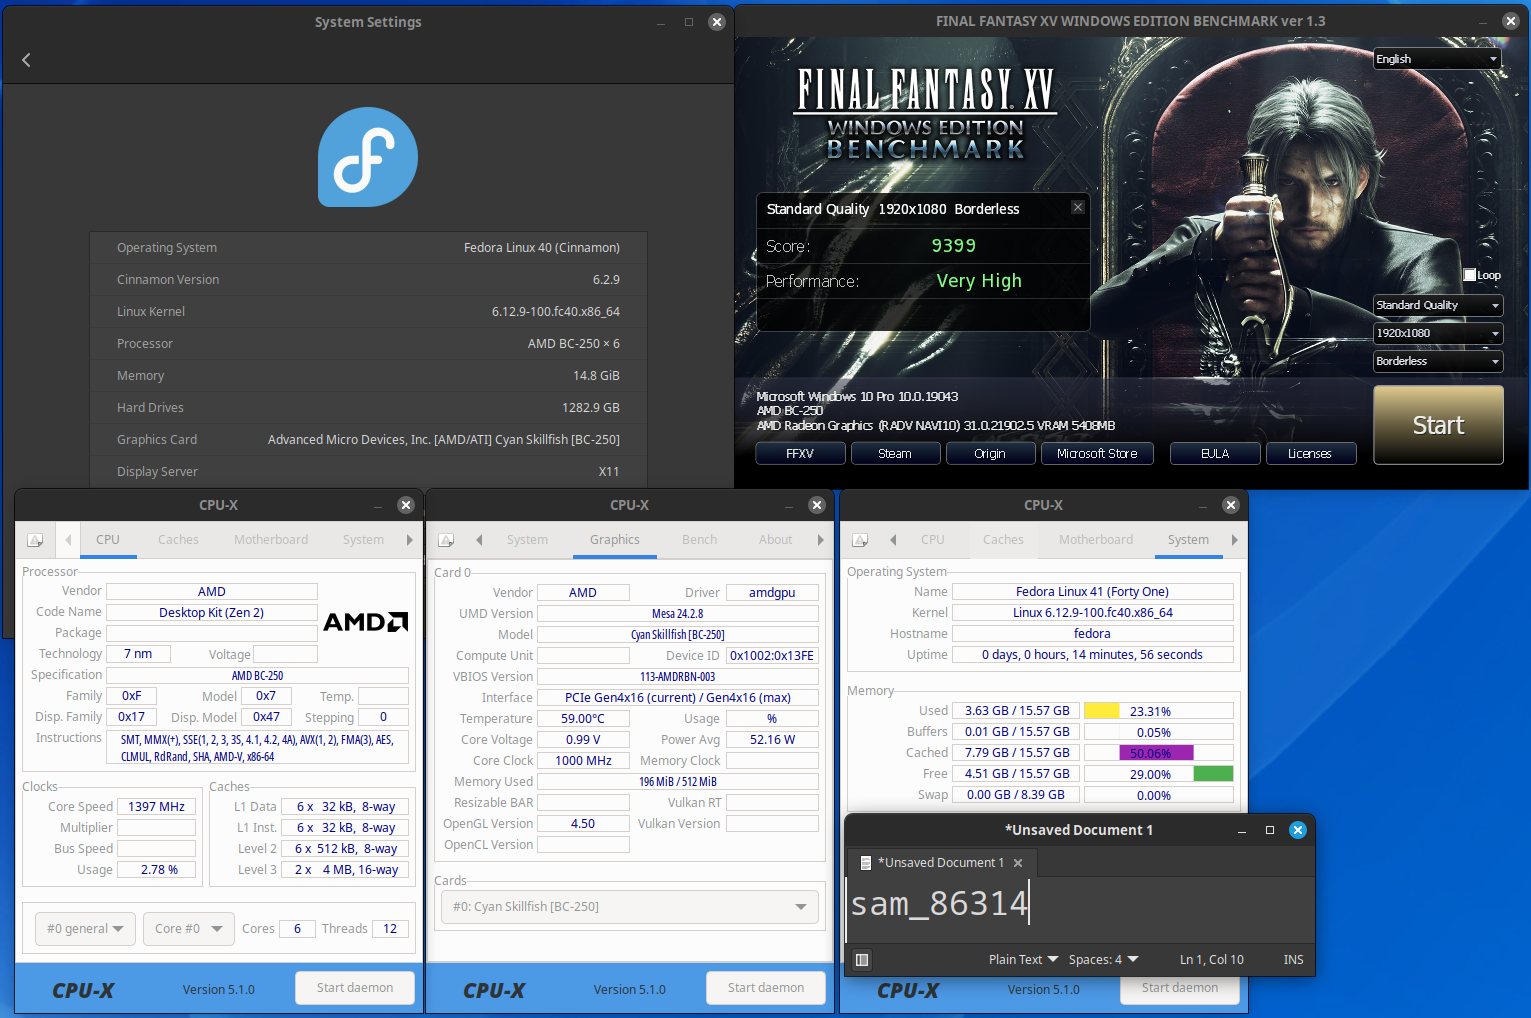Click the green Free memory bar
This screenshot has width=1531, height=1018.
[1213, 774]
